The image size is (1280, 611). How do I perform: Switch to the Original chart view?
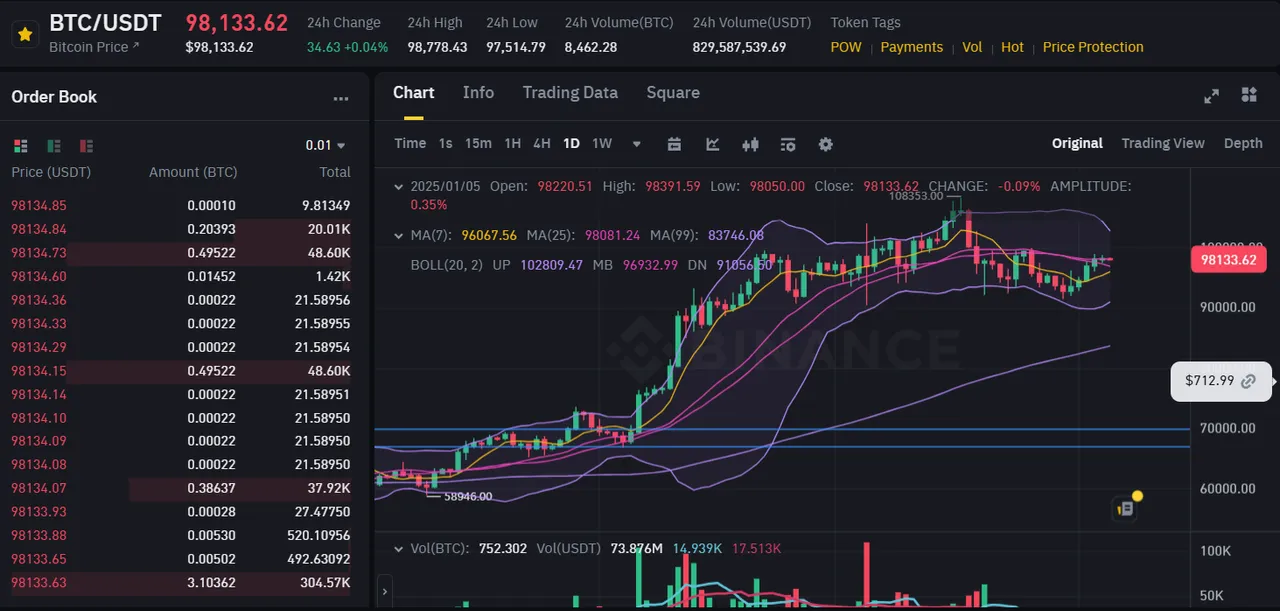point(1077,143)
